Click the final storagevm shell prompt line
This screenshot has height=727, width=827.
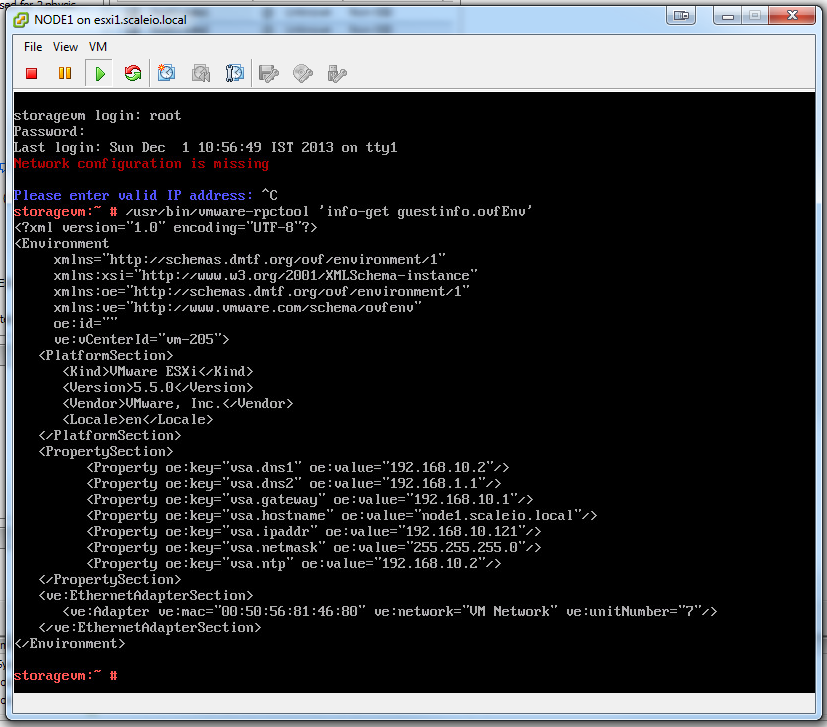pyautogui.click(x=65, y=676)
